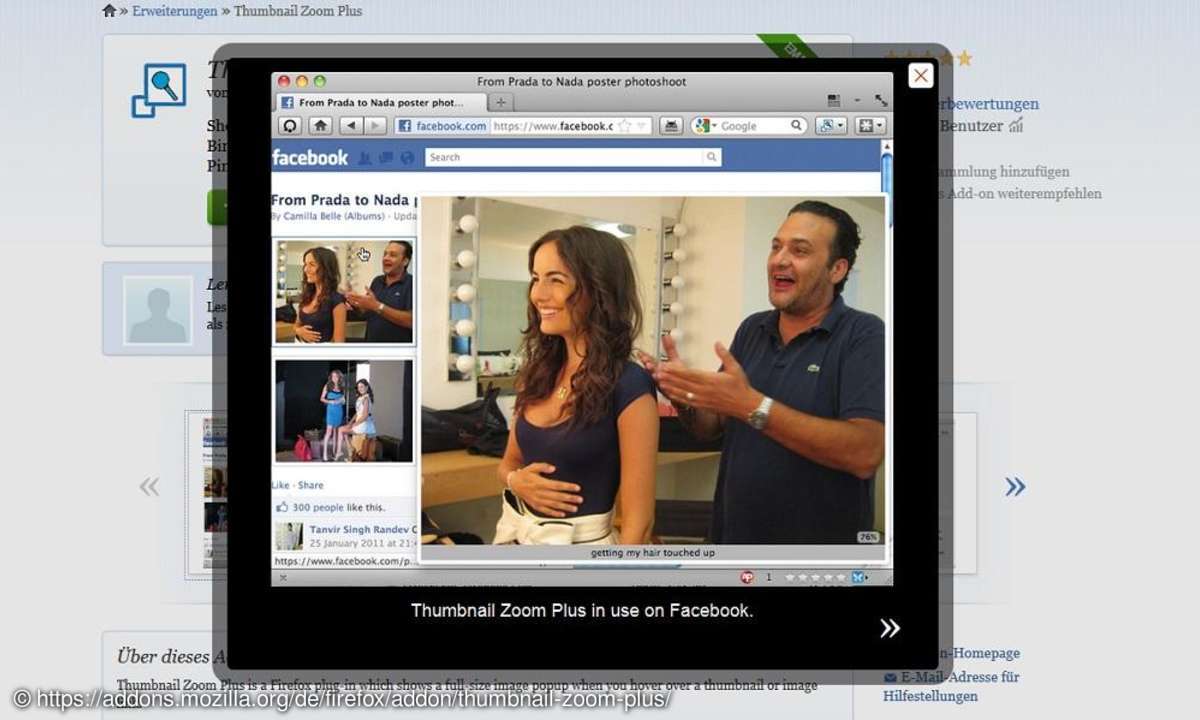Image resolution: width=1200 pixels, height=720 pixels.
Task: Click the two women photoshoot thumbnail
Action: [344, 411]
